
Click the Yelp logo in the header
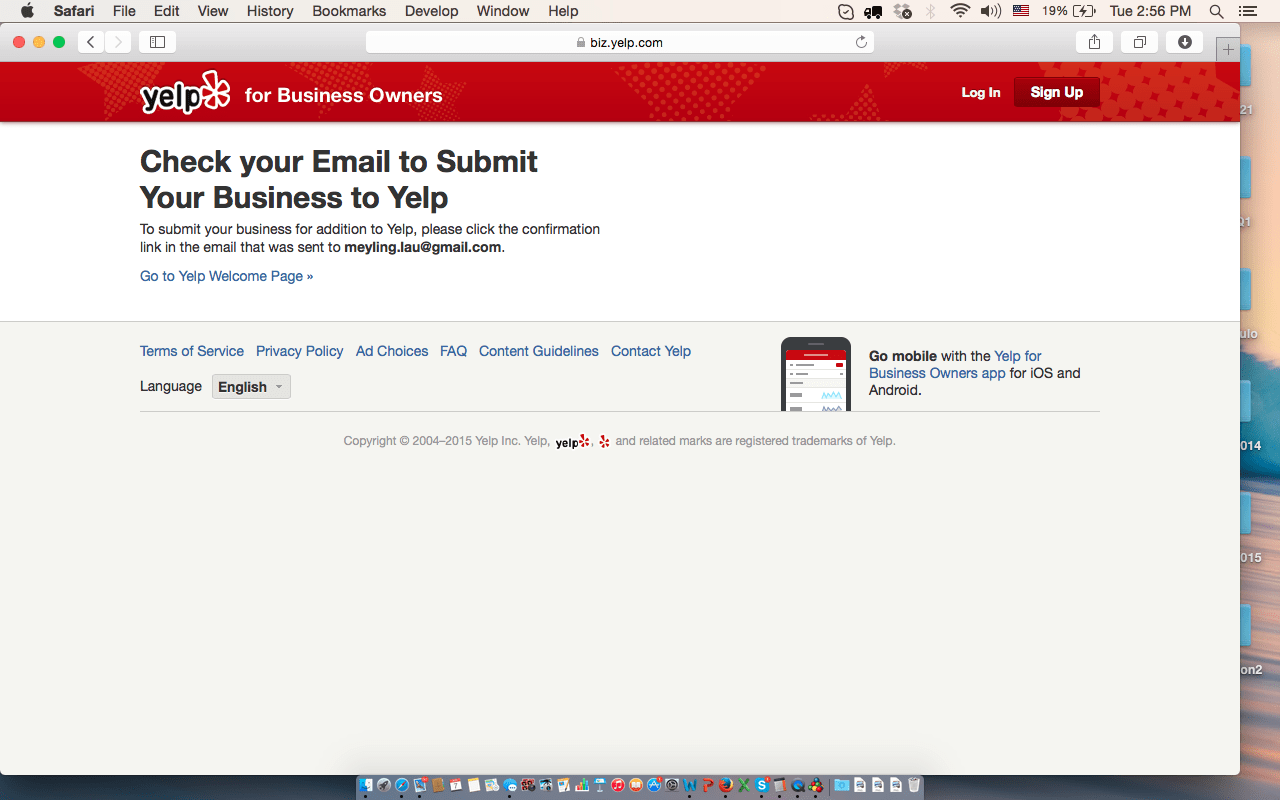[x=185, y=92]
